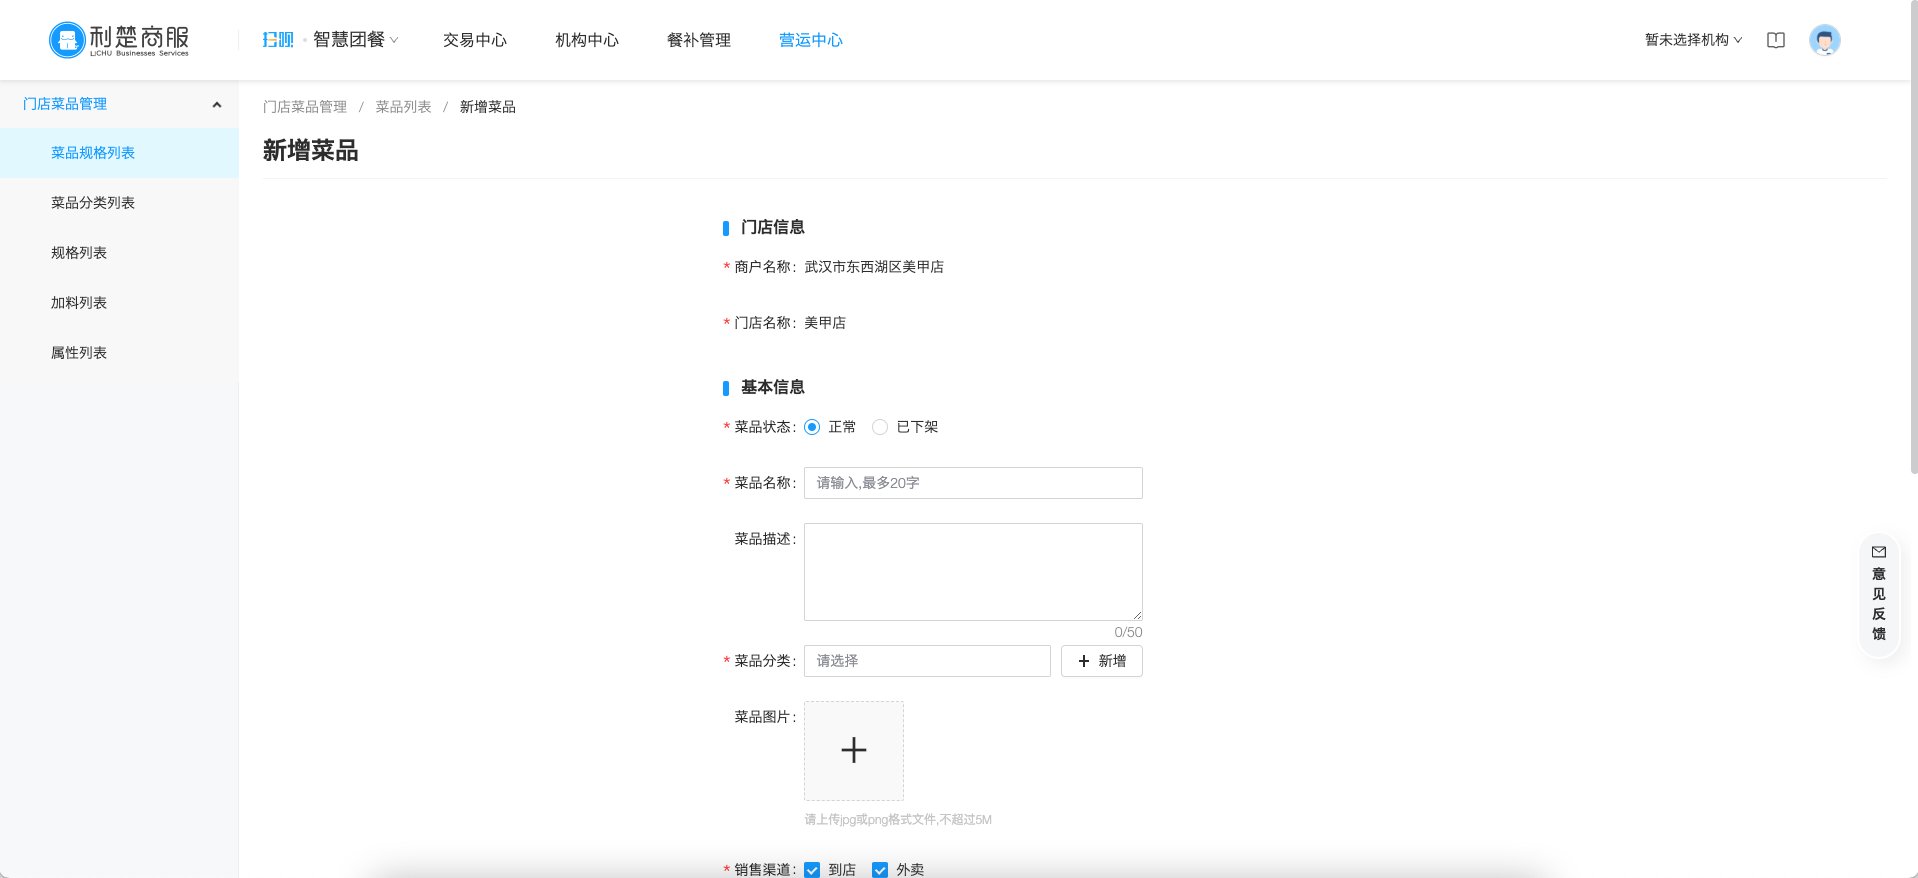The image size is (1918, 878).
Task: Click the 请上传jpg或png格式文件 upload hint
Action: pyautogui.click(x=898, y=820)
